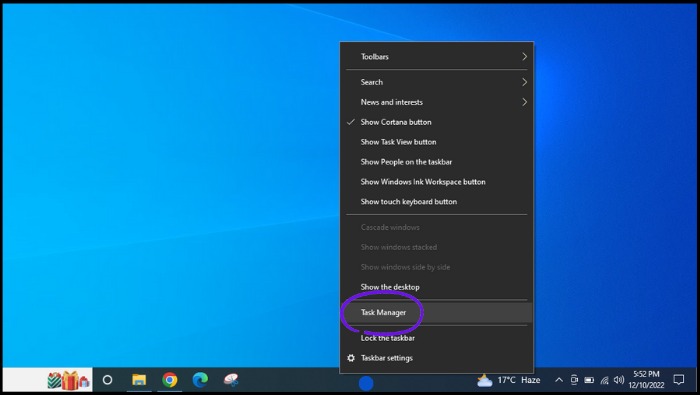Image resolution: width=700 pixels, height=395 pixels.
Task: Open the volume speaker tray icon
Action: (x=619, y=380)
